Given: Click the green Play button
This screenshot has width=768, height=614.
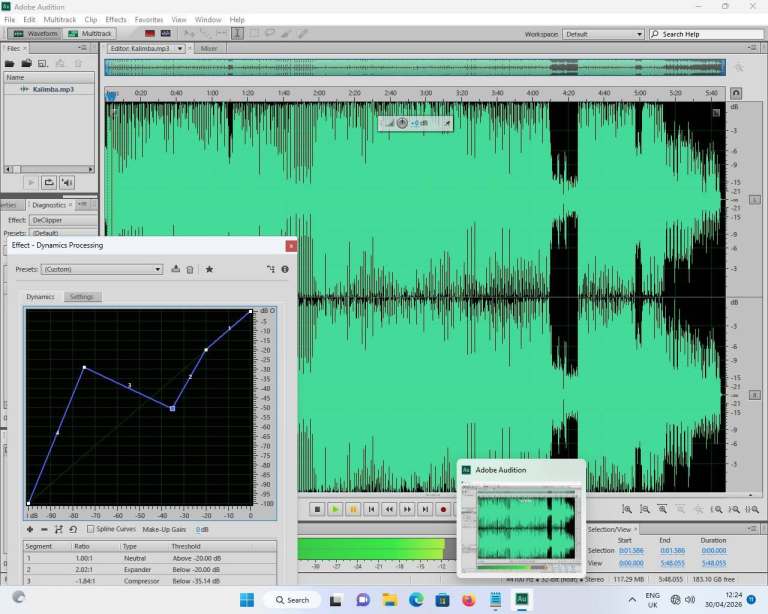Looking at the screenshot, I should tap(335, 509).
